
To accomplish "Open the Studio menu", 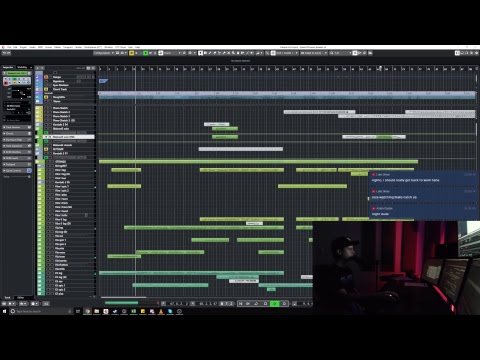I will point(78,47).
